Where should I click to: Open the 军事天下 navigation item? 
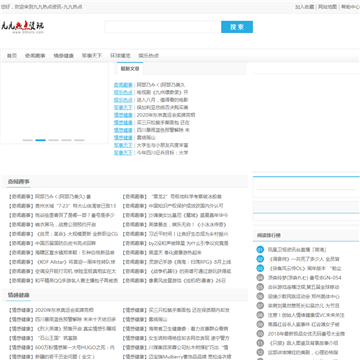(92, 56)
